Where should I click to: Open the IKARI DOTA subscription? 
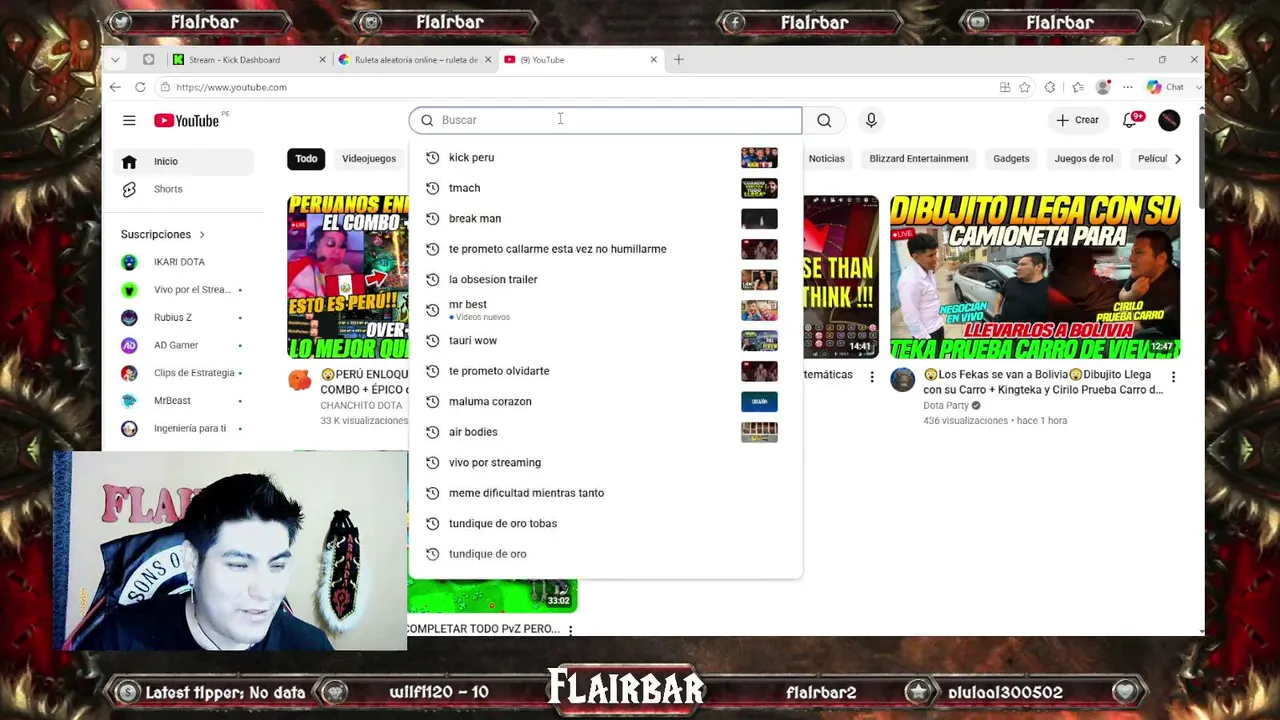pos(181,262)
